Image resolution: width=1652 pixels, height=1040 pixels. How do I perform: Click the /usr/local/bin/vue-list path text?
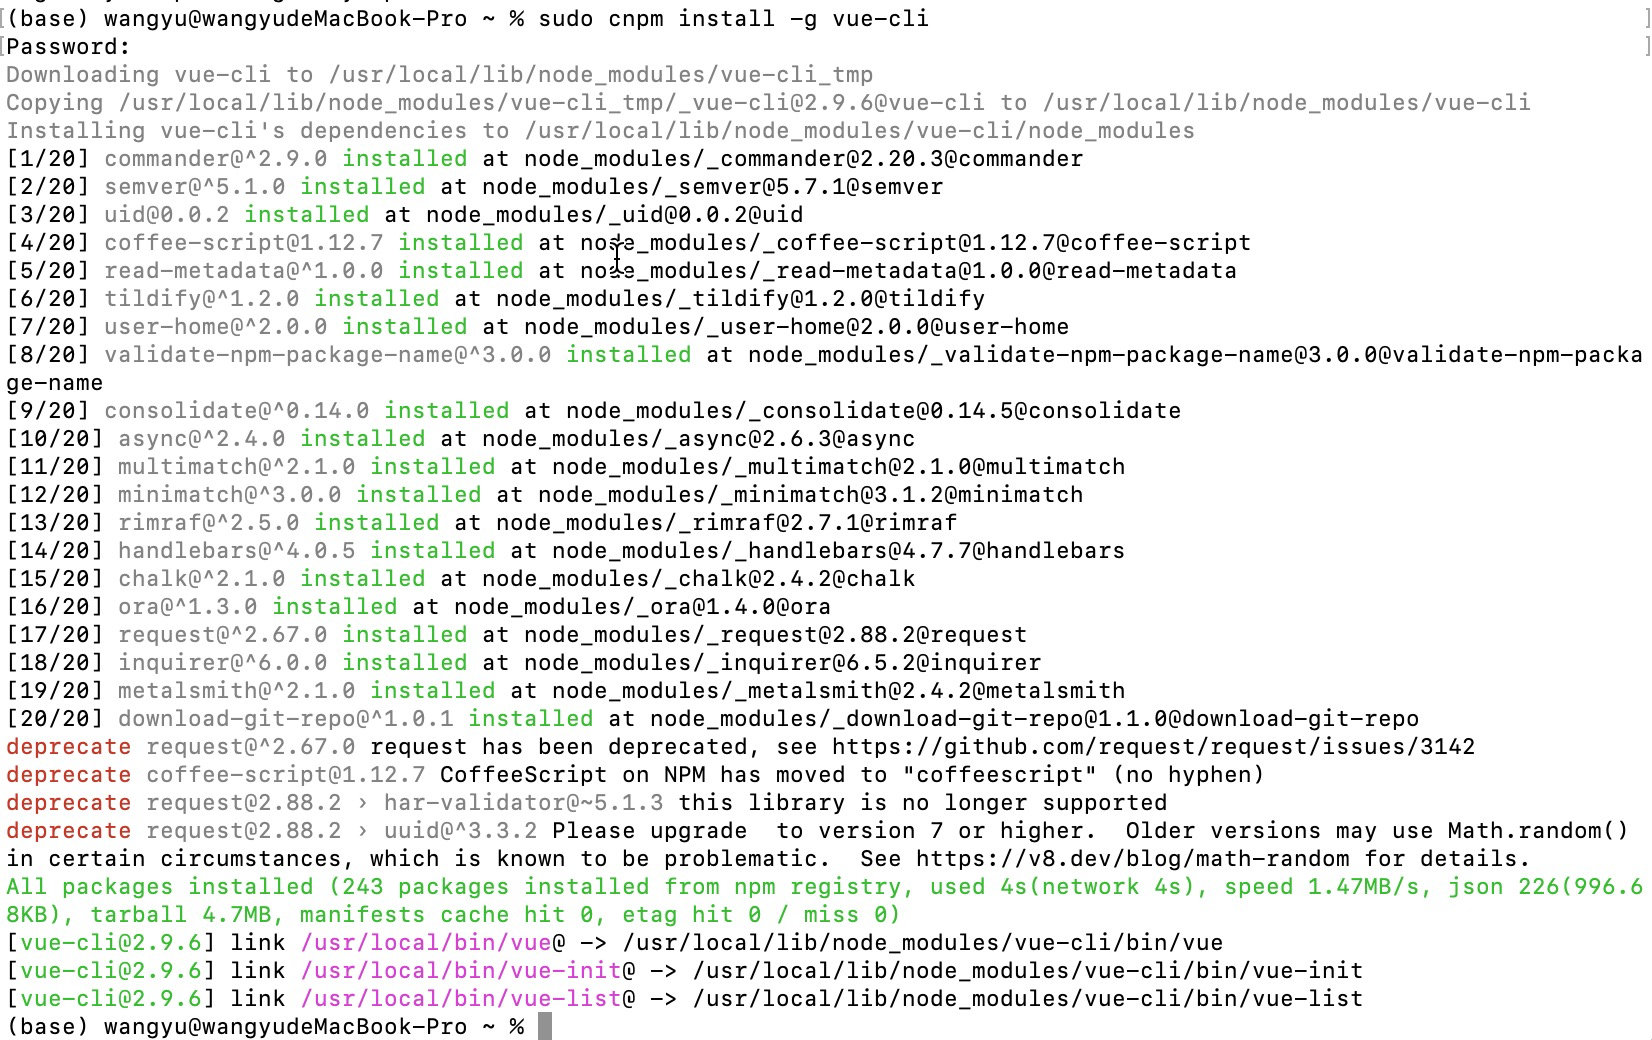461,999
